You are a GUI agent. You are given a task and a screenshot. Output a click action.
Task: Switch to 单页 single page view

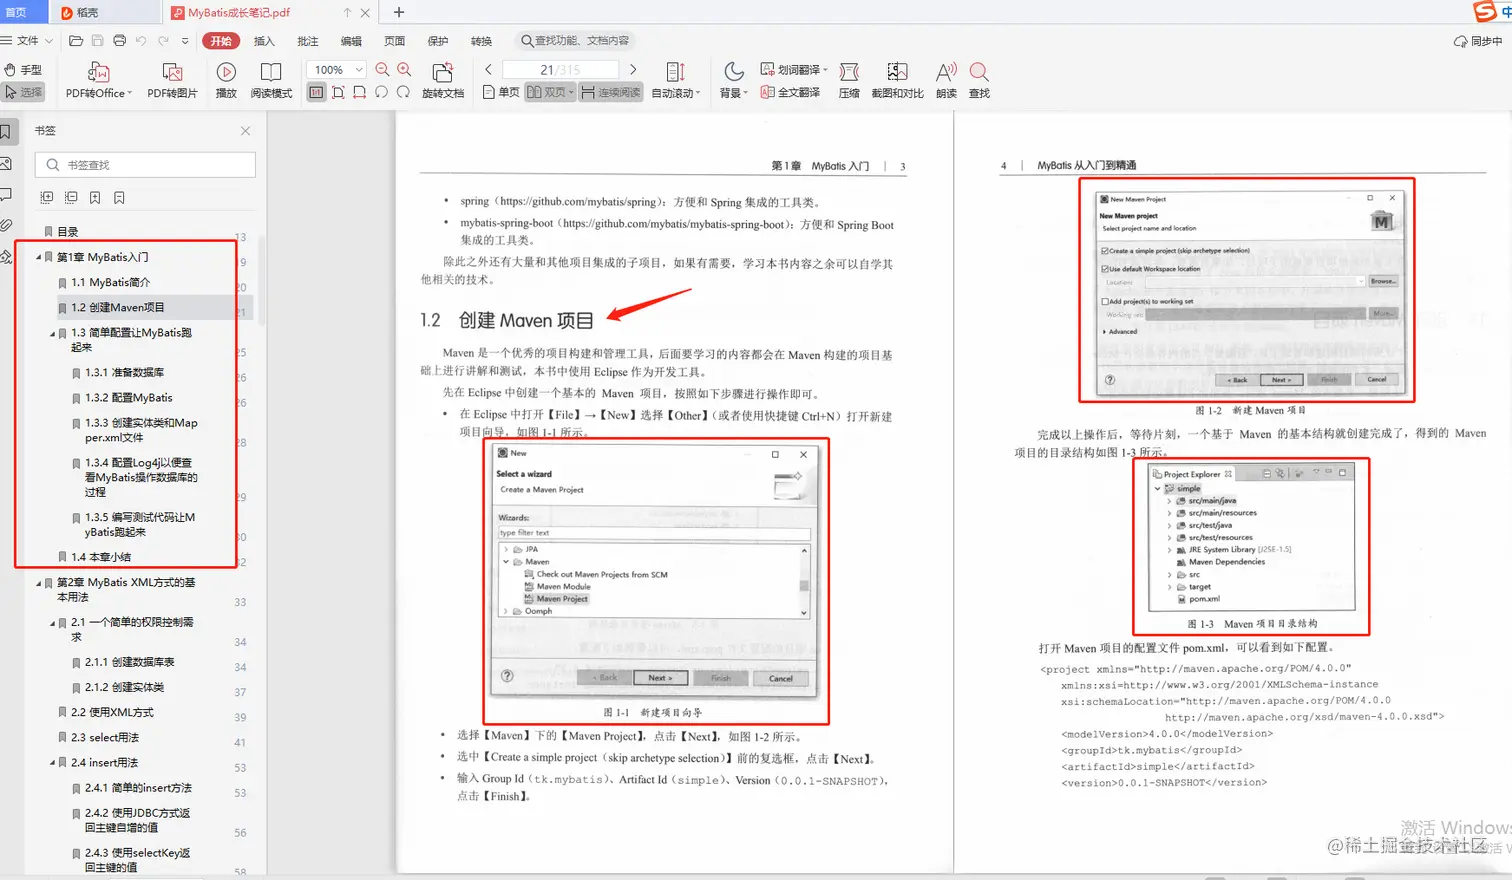[501, 92]
